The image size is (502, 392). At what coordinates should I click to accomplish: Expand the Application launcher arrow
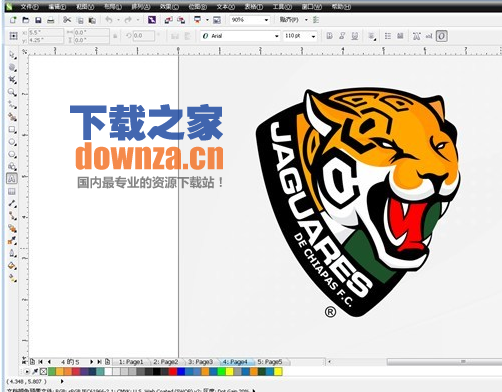pyautogui.click(x=207, y=20)
